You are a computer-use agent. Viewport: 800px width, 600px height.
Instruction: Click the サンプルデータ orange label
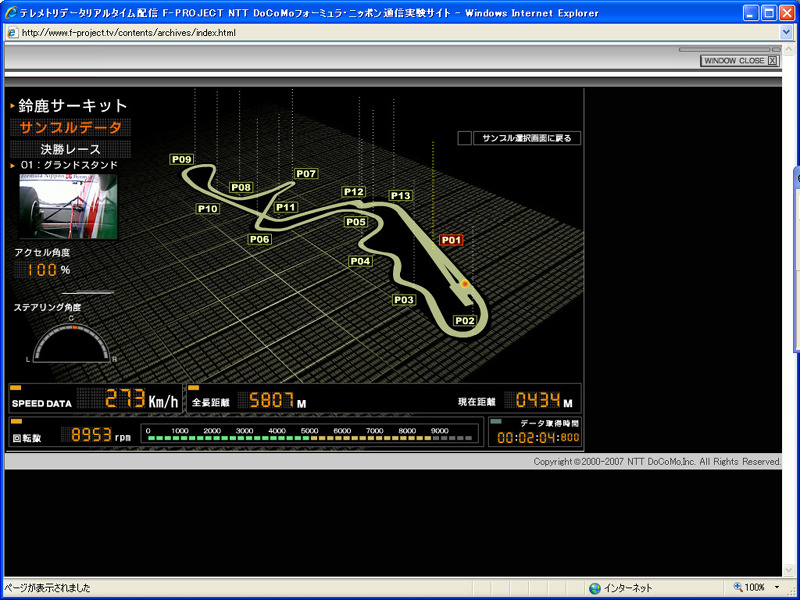pyautogui.click(x=70, y=128)
